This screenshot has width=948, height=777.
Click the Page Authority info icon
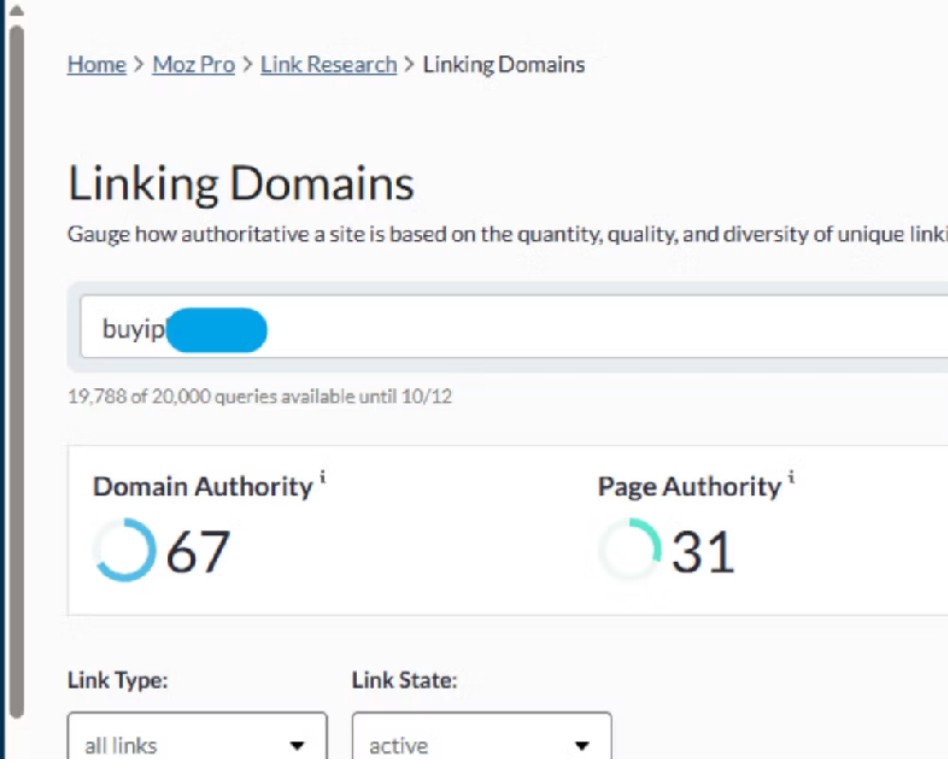point(791,477)
